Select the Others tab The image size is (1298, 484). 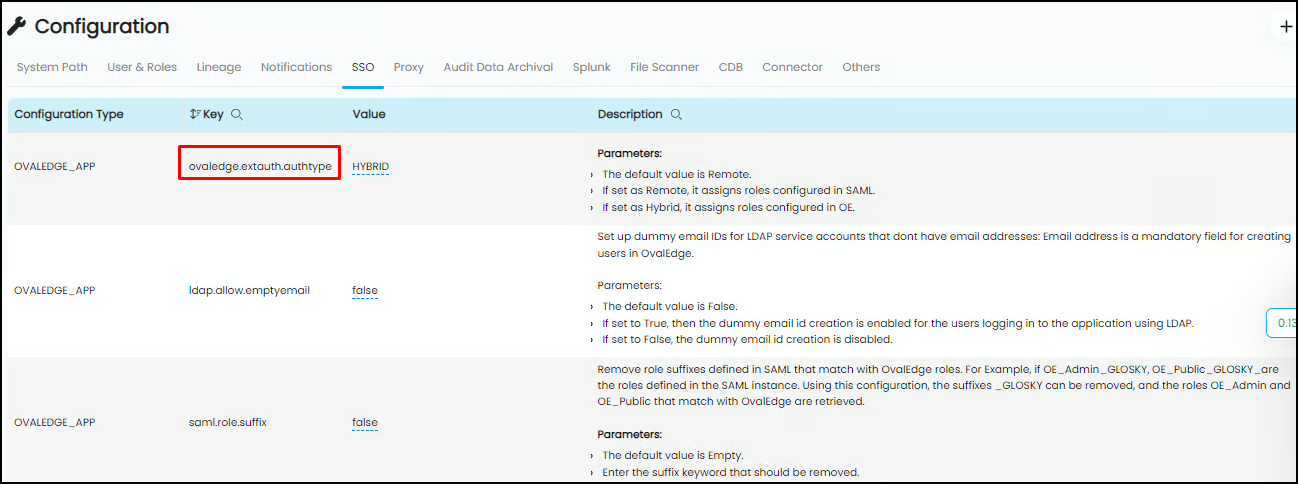[861, 67]
